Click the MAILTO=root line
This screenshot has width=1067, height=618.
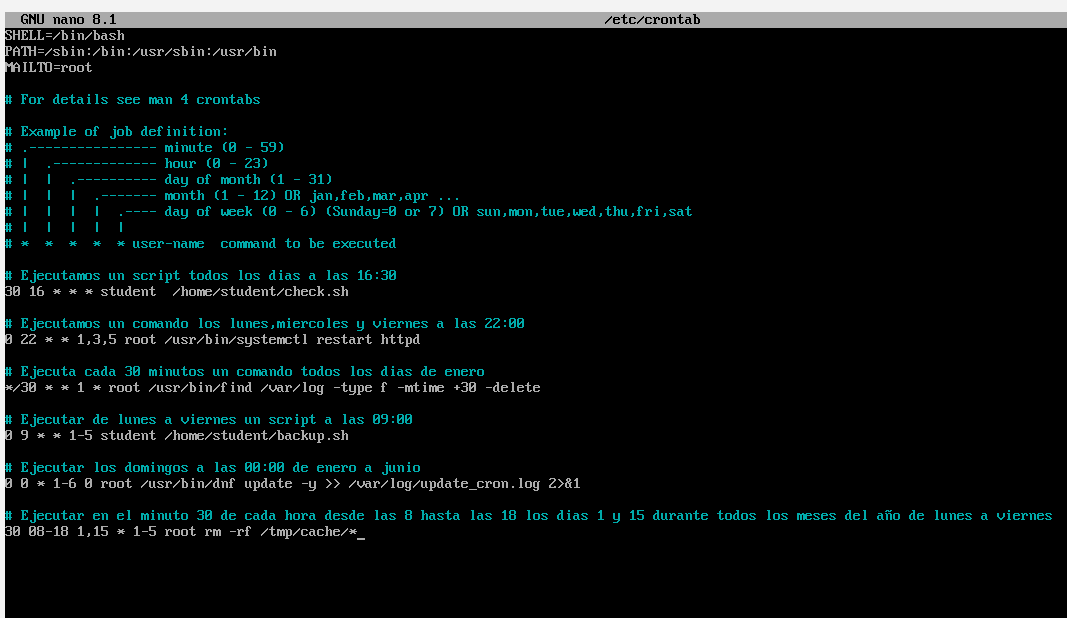pyautogui.click(x=48, y=67)
